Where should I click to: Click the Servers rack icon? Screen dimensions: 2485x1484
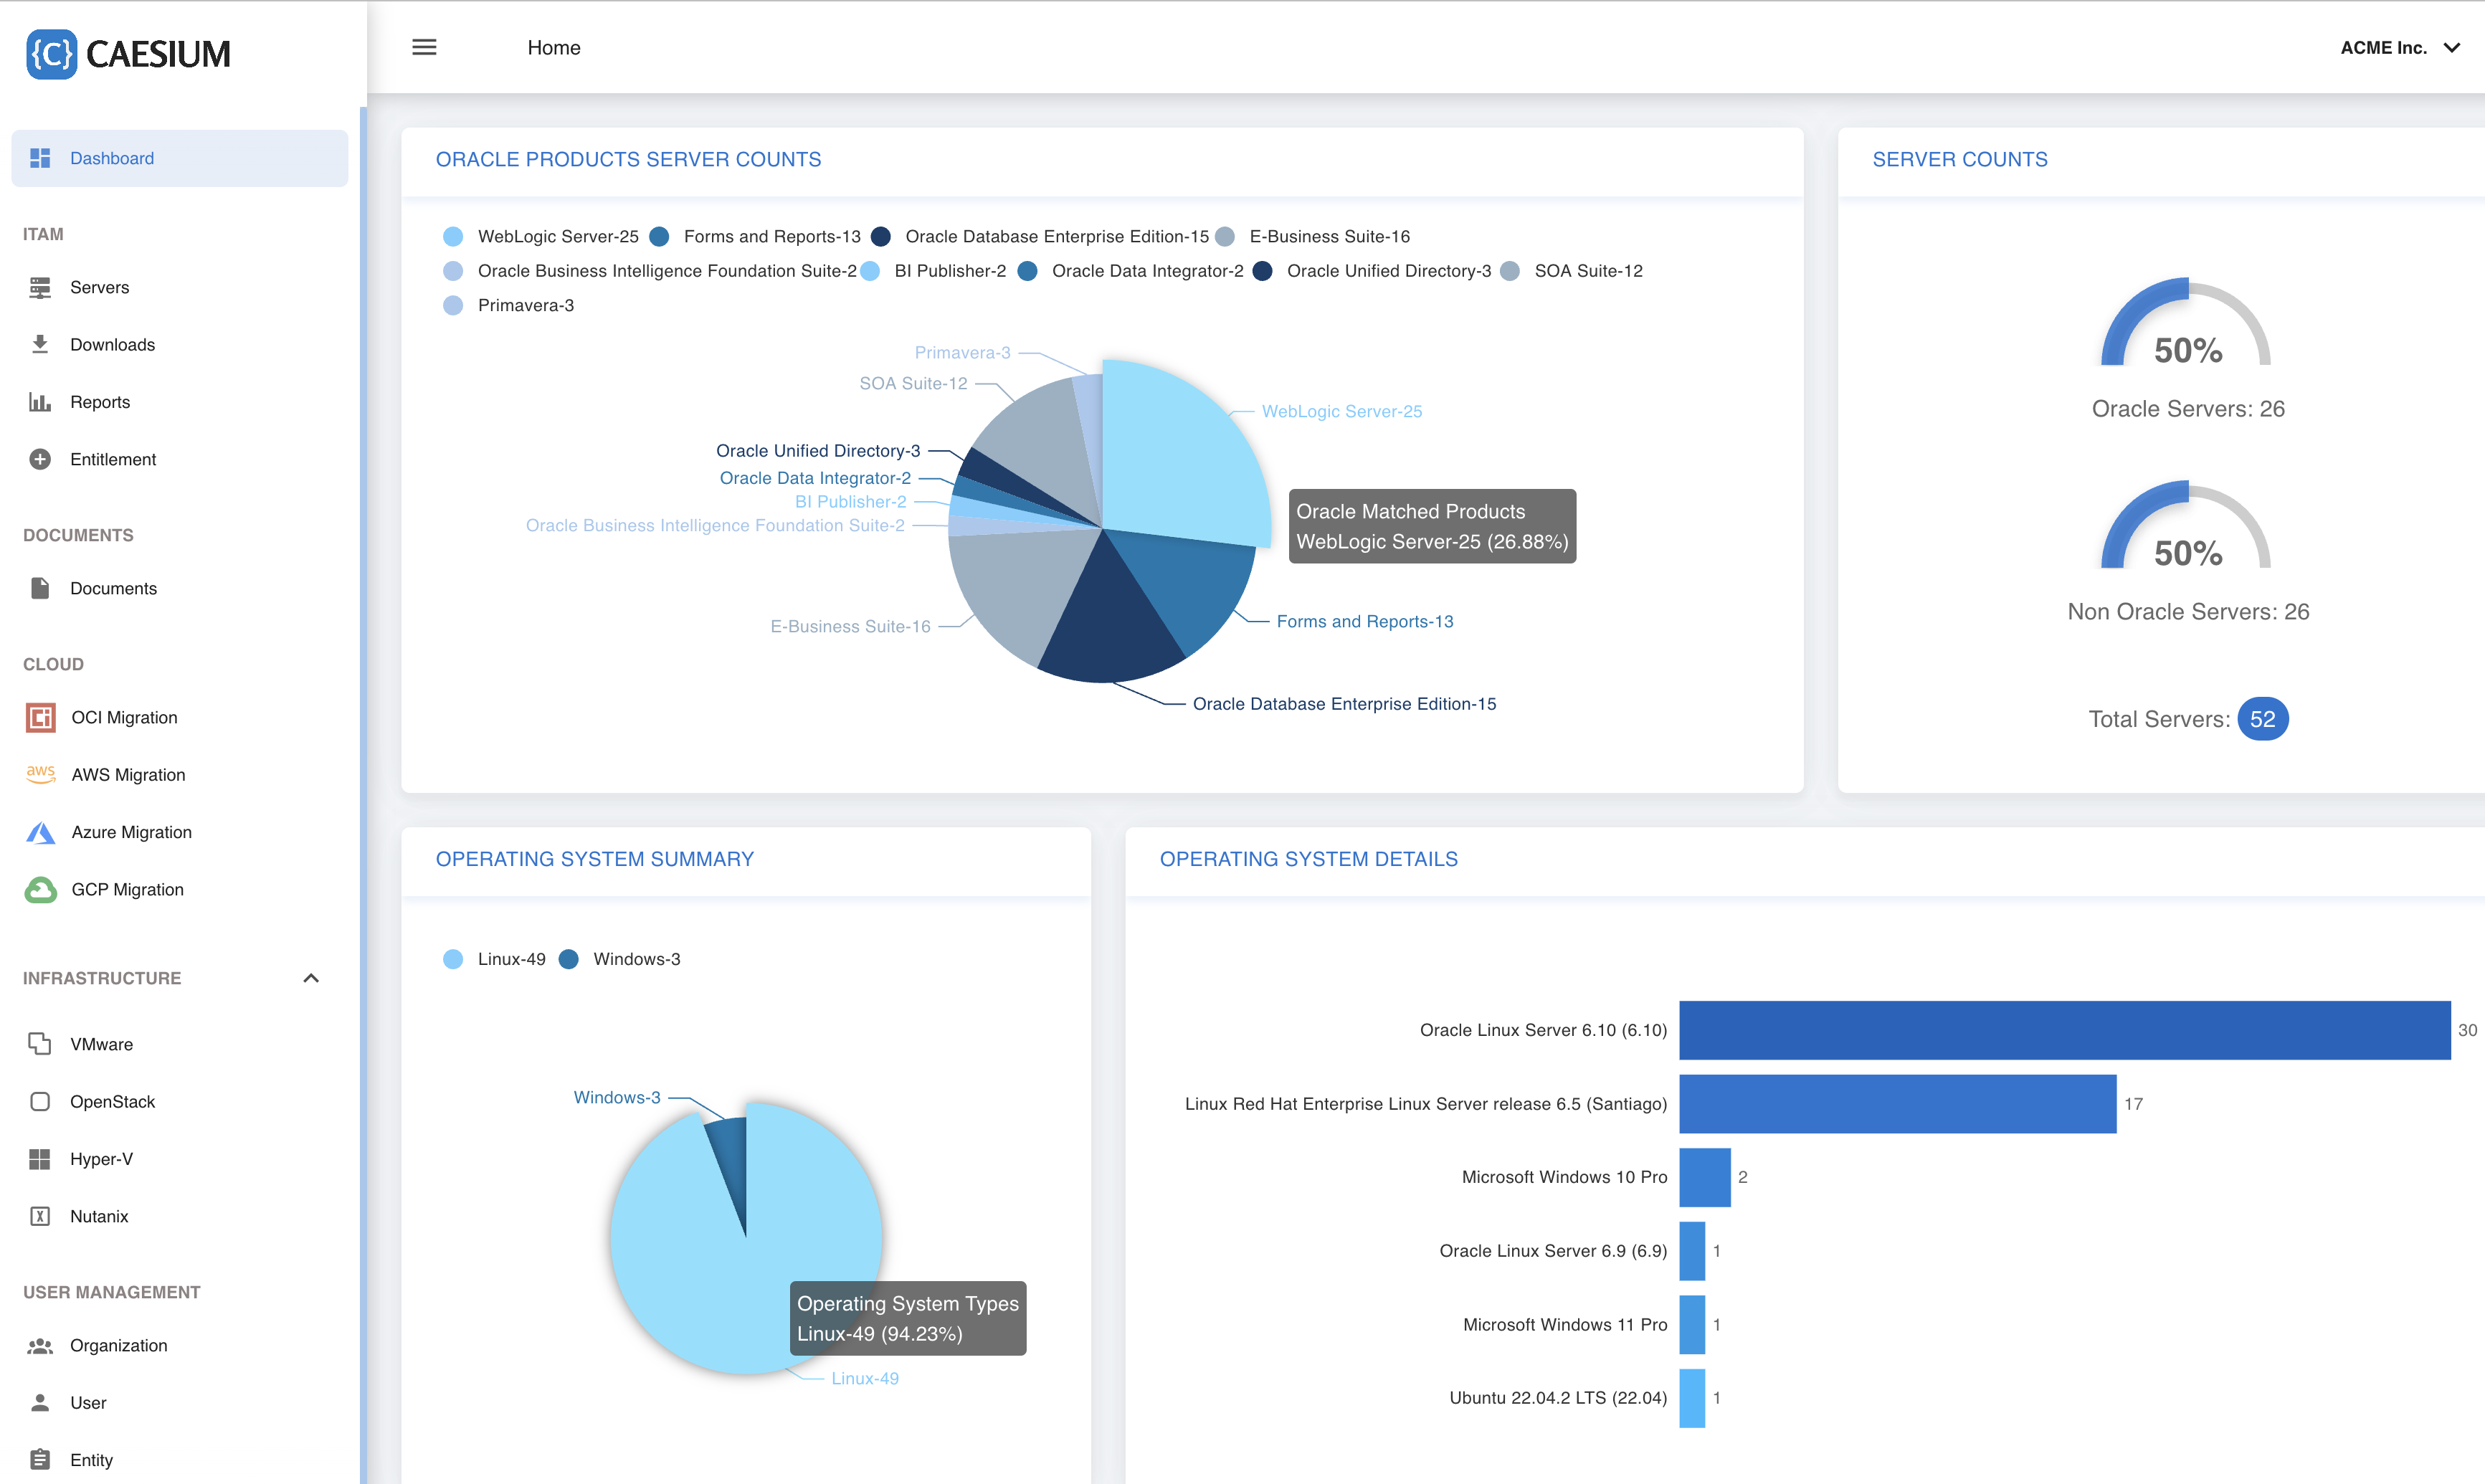(40, 287)
